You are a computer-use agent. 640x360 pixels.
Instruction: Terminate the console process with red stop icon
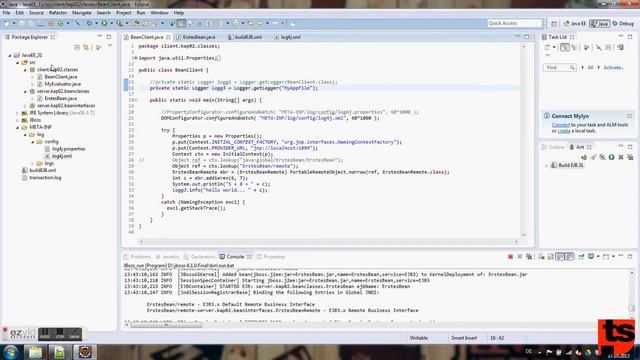point(510,257)
